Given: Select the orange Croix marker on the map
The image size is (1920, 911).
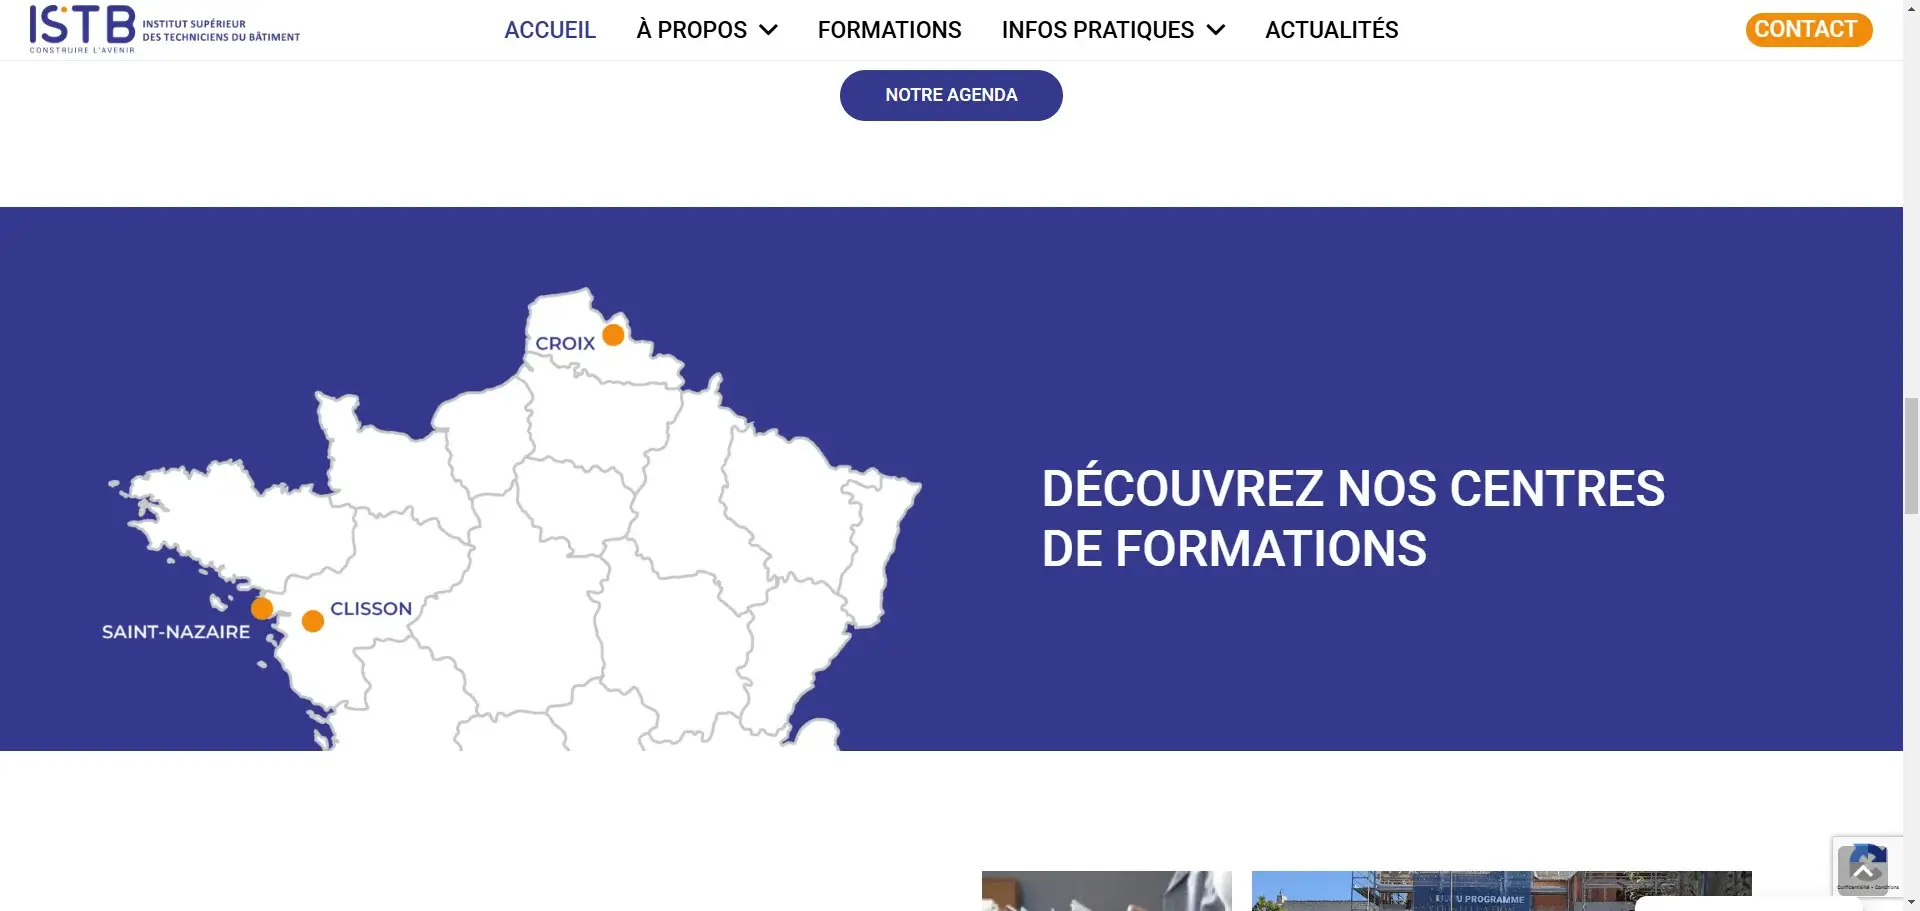Looking at the screenshot, I should coord(613,335).
